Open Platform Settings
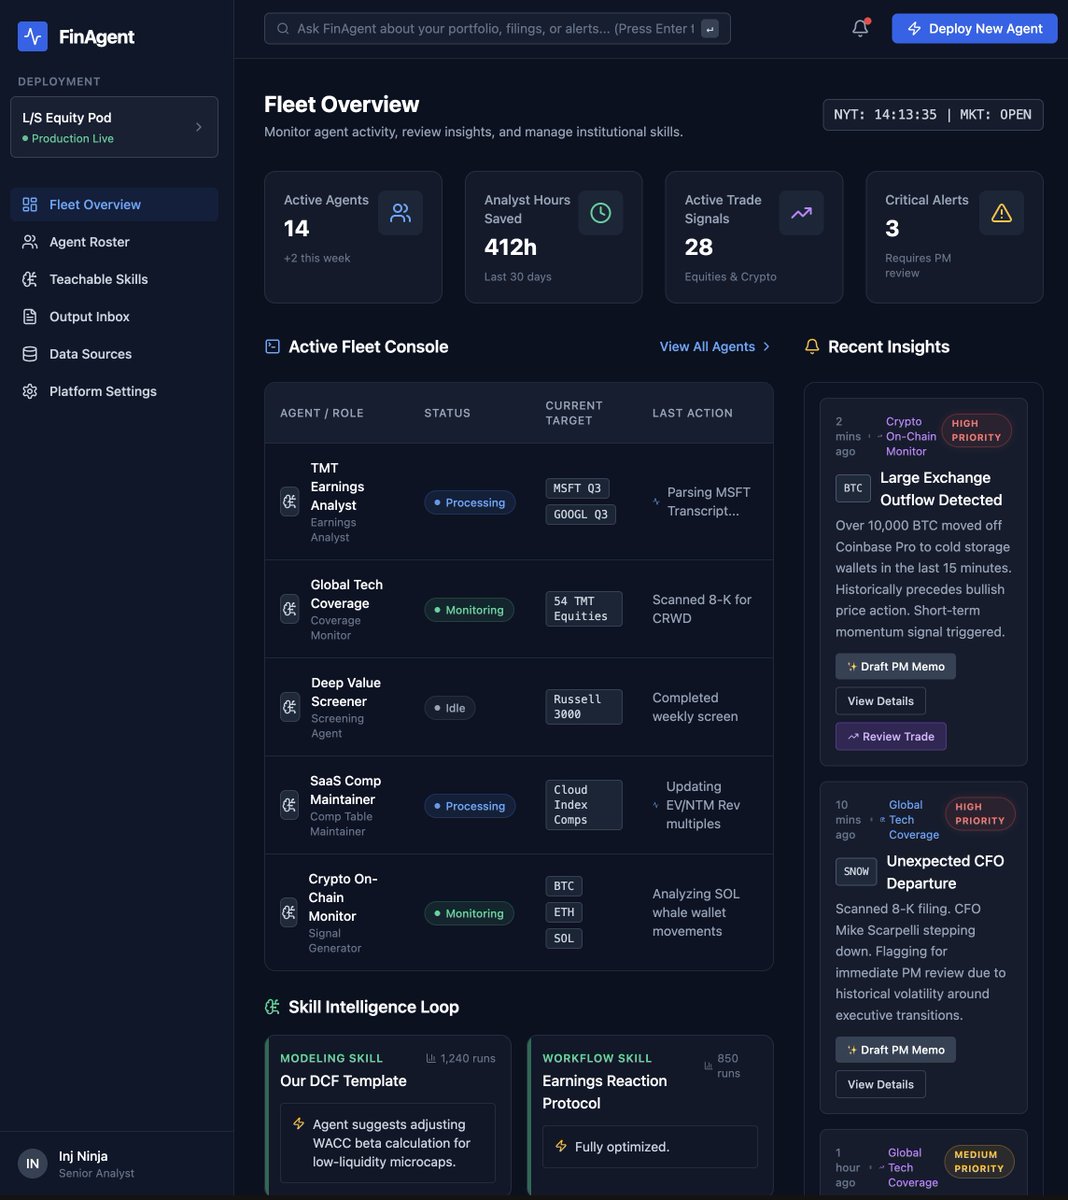1068x1200 pixels. coord(114,391)
